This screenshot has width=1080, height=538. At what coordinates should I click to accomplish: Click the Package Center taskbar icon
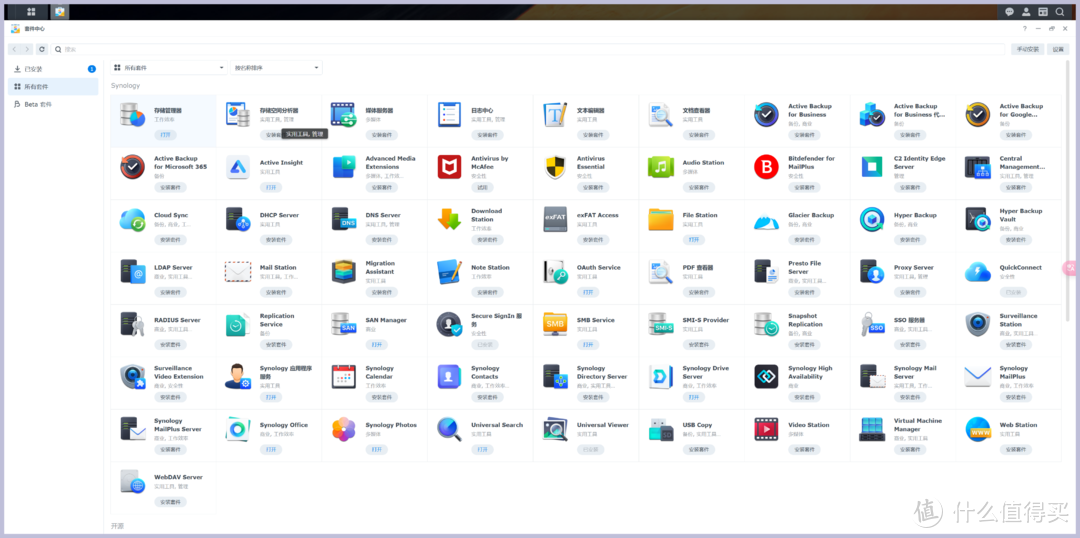(60, 12)
